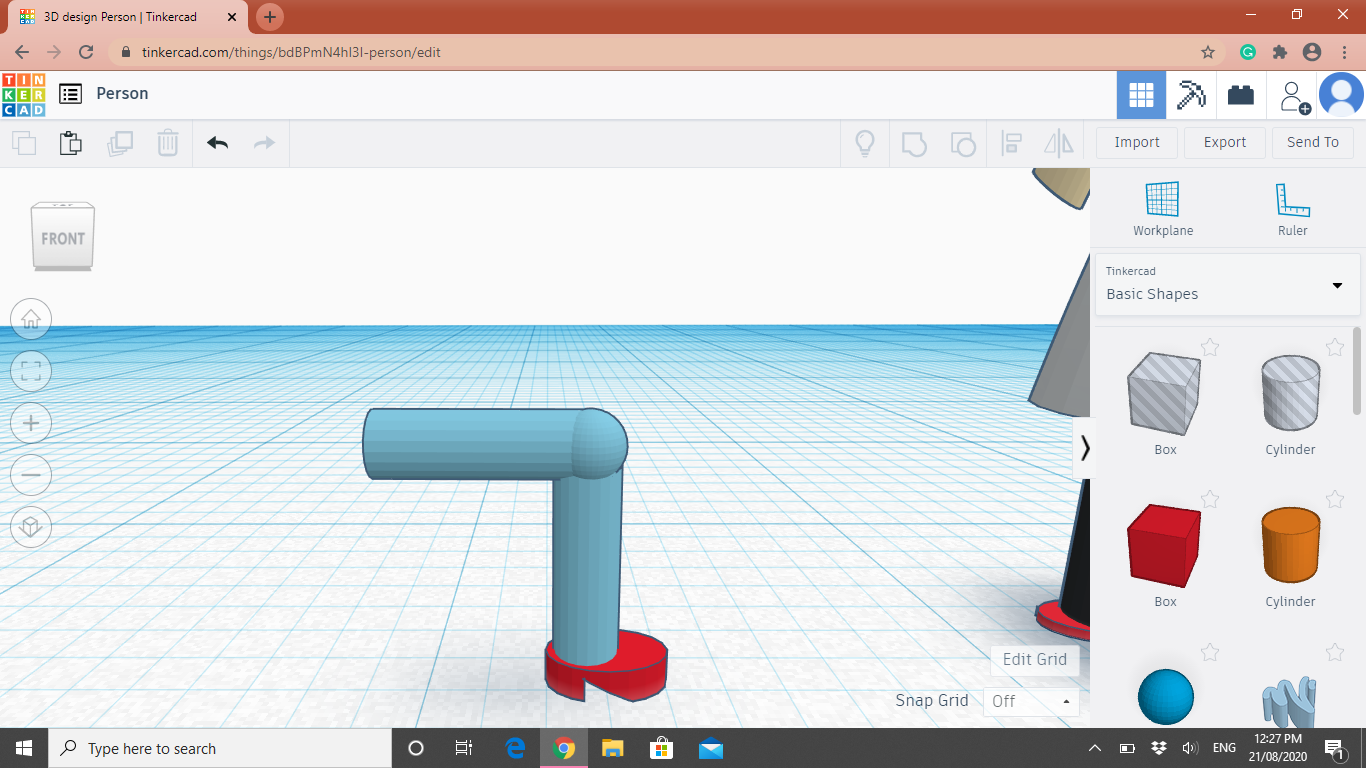Click the Export button
Image resolution: width=1366 pixels, height=768 pixels.
pos(1225,142)
